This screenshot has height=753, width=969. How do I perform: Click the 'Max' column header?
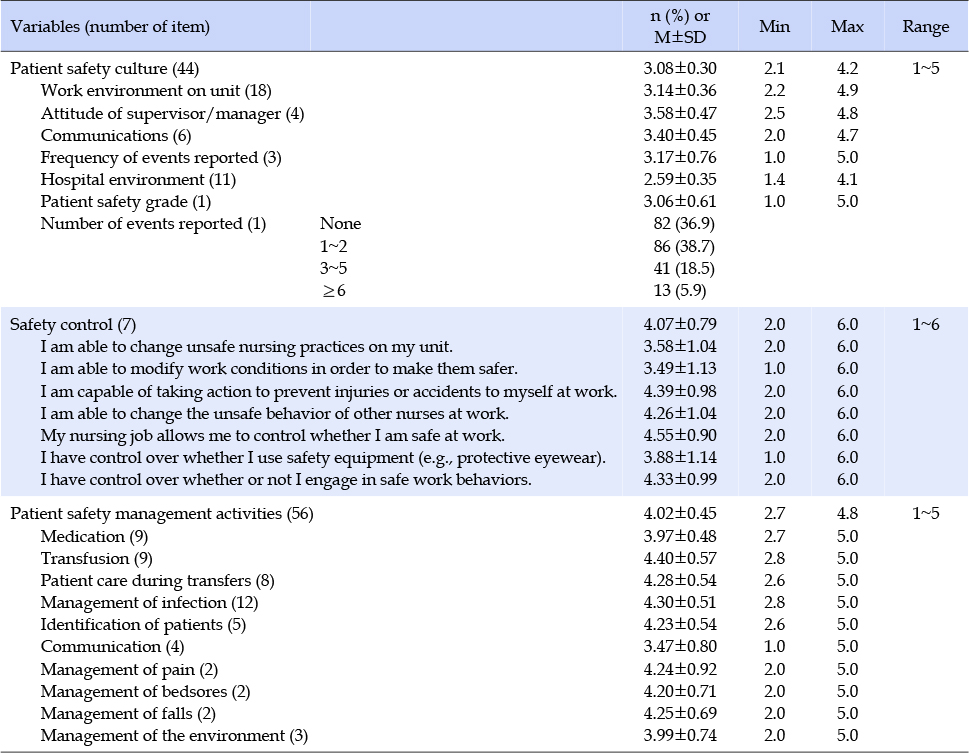847,26
